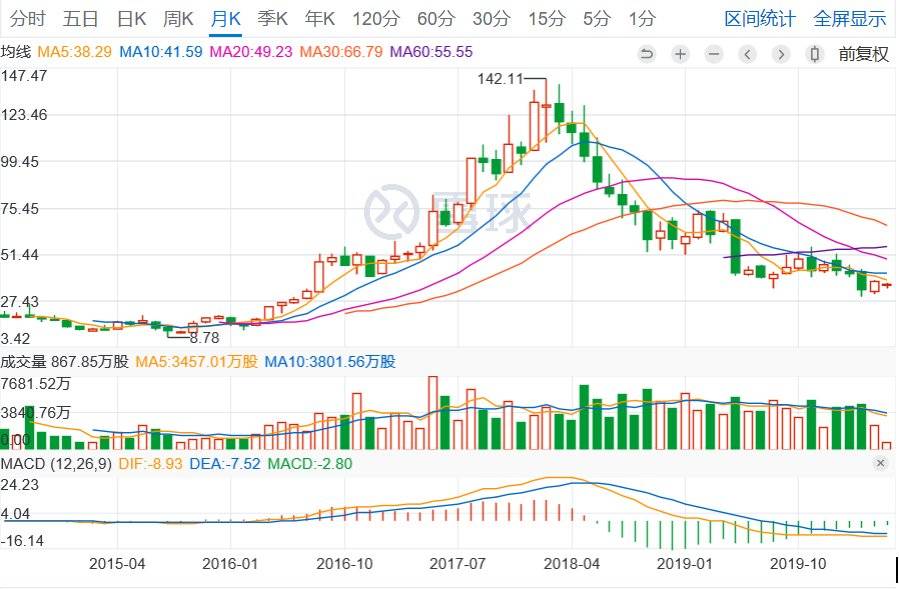Close the MACD indicator panel
This screenshot has width=899, height=589.
click(880, 464)
